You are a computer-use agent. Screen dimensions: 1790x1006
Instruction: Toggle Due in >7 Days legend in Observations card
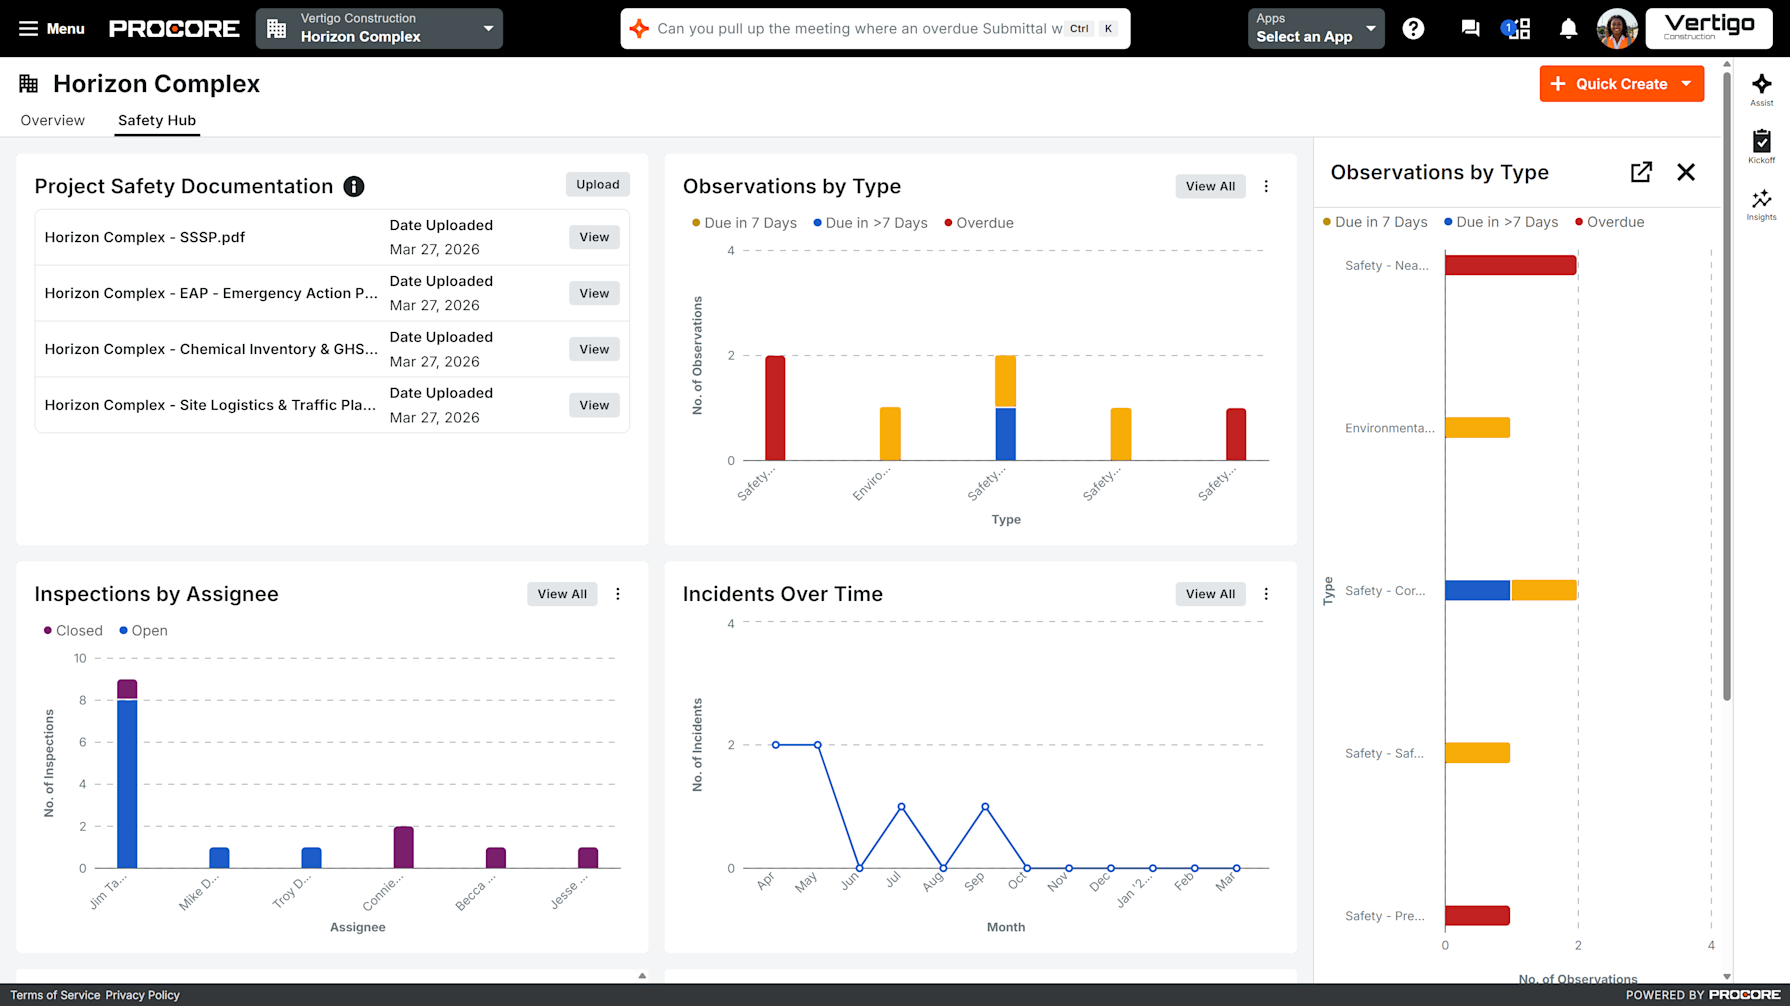pyautogui.click(x=870, y=223)
